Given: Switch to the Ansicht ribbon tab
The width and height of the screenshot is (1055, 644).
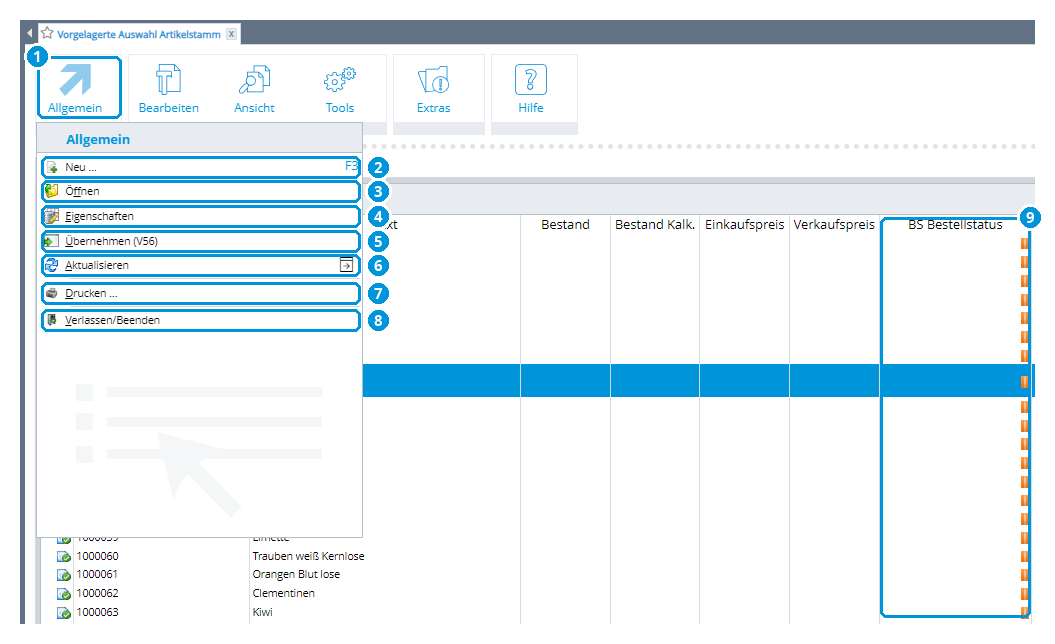Looking at the screenshot, I should tap(254, 89).
